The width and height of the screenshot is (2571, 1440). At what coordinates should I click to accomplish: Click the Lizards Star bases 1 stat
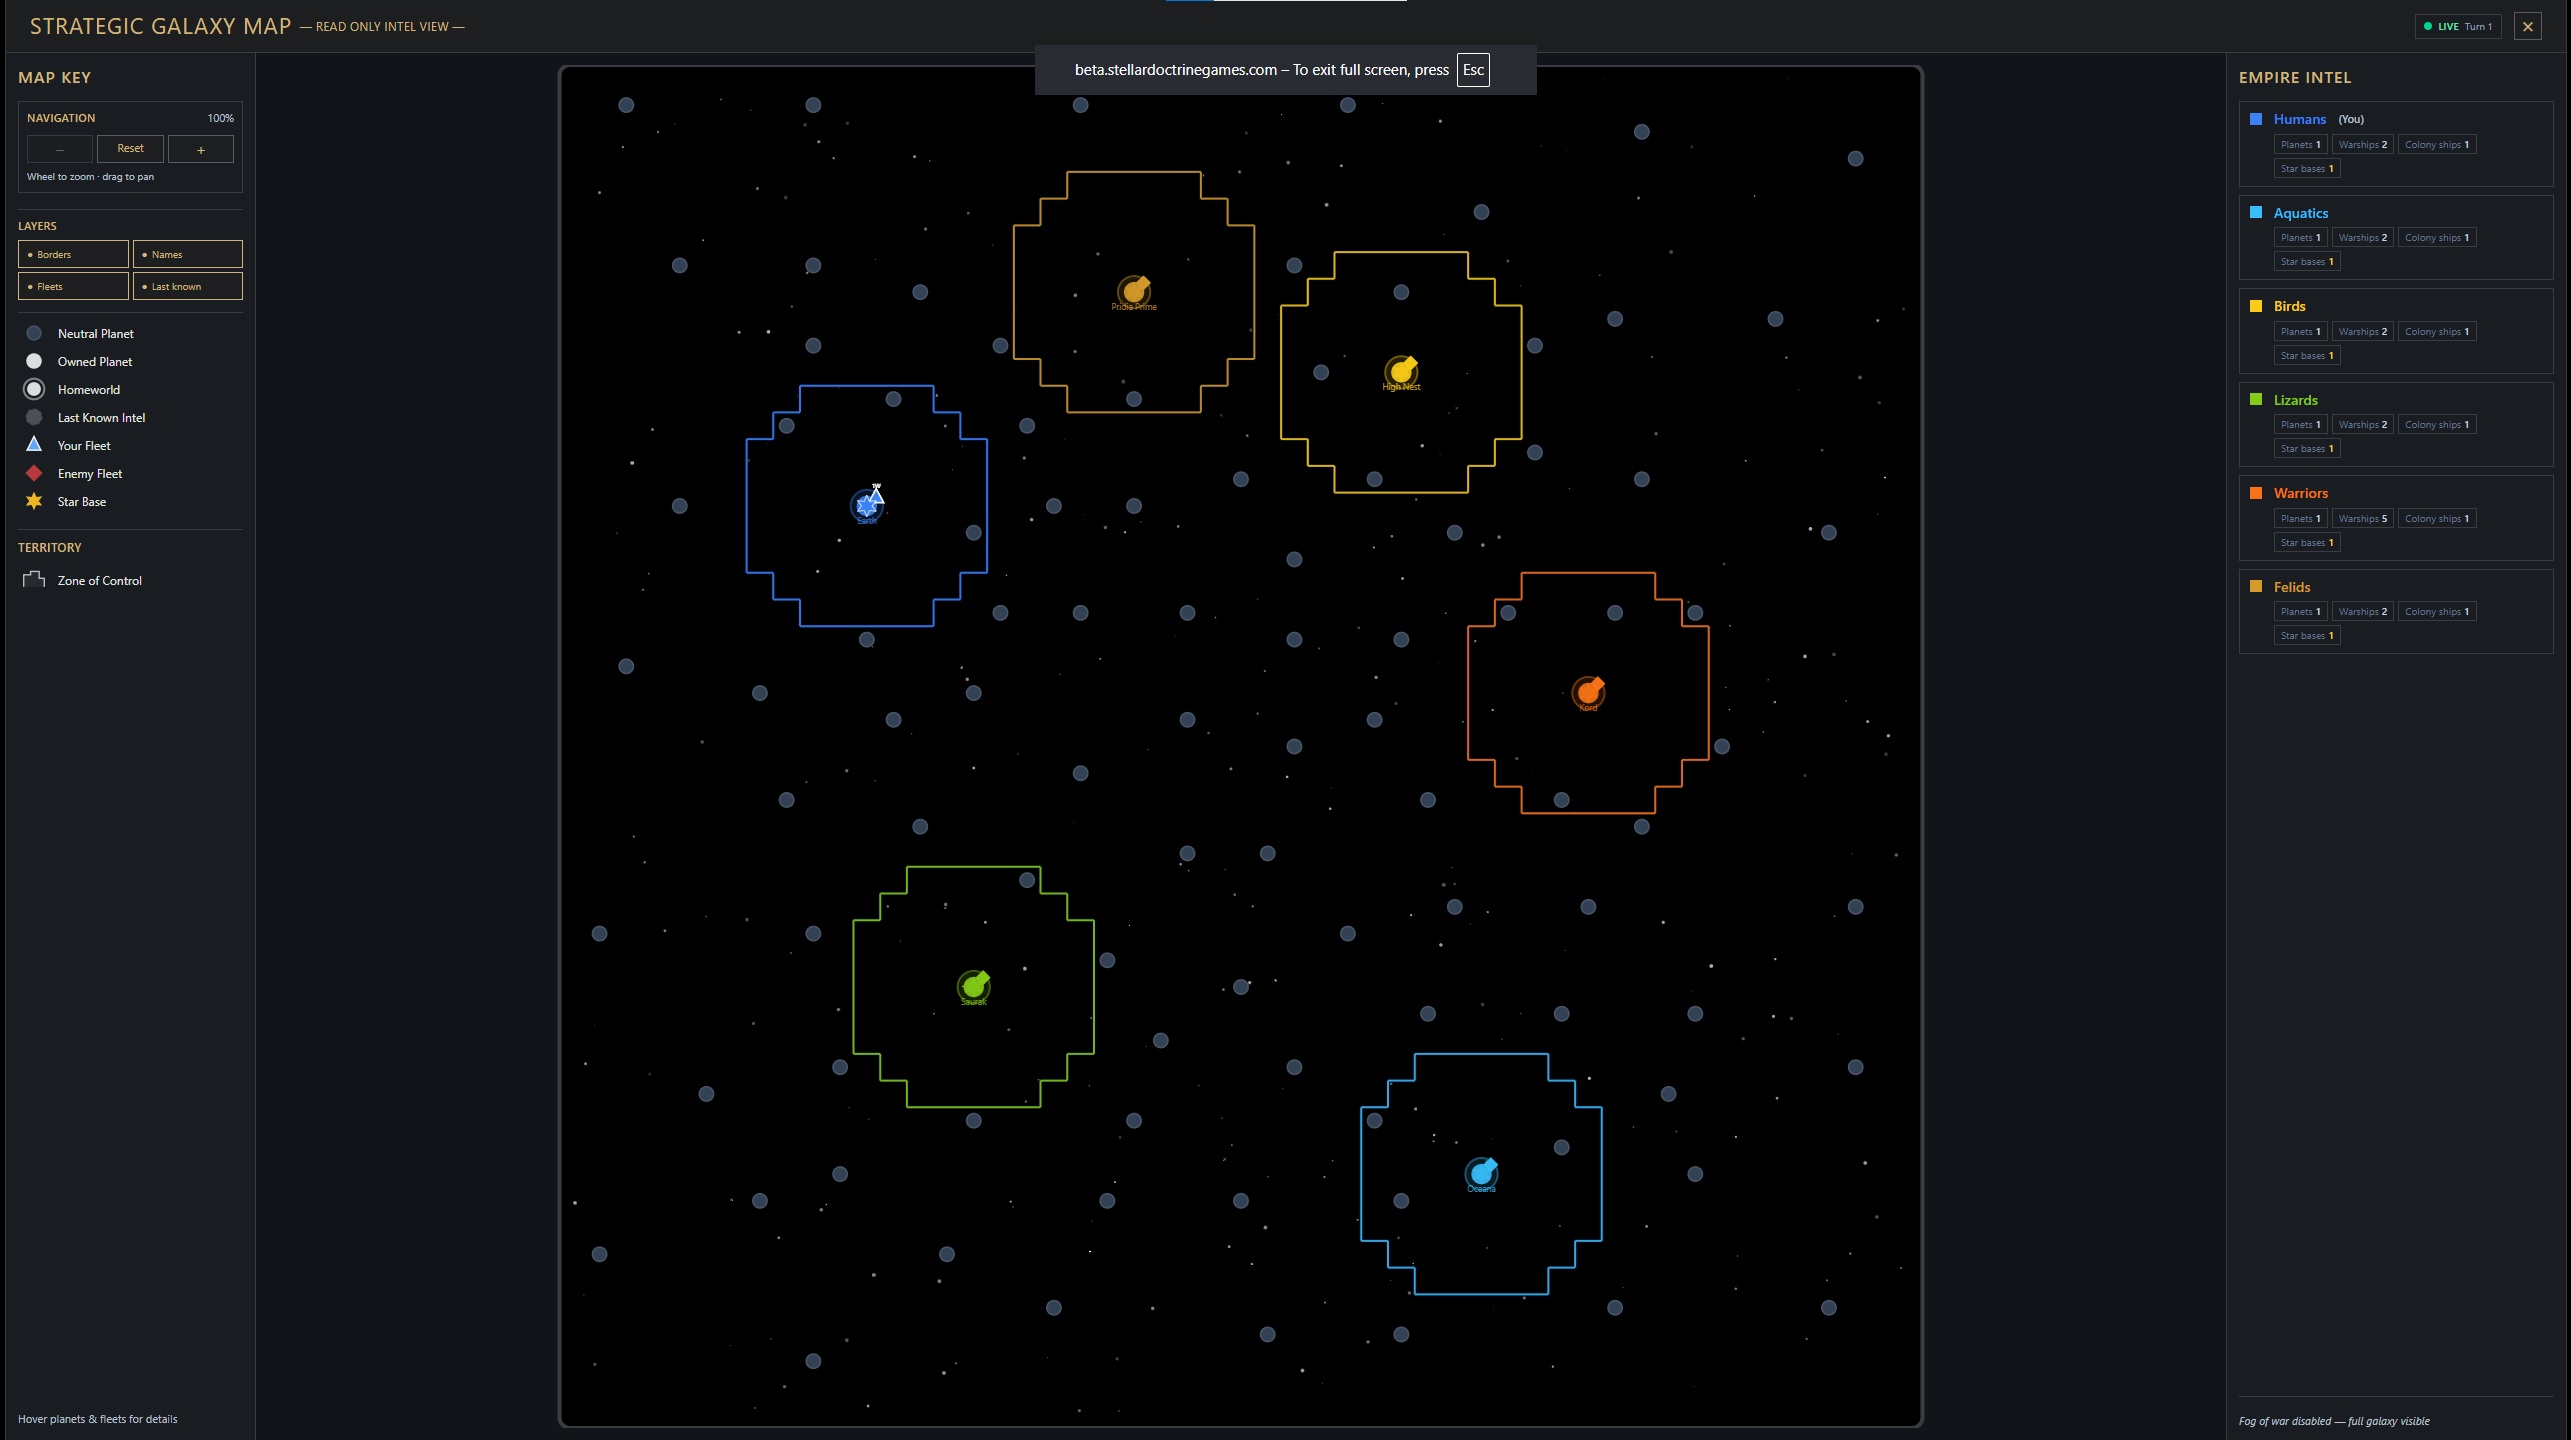tap(2307, 448)
